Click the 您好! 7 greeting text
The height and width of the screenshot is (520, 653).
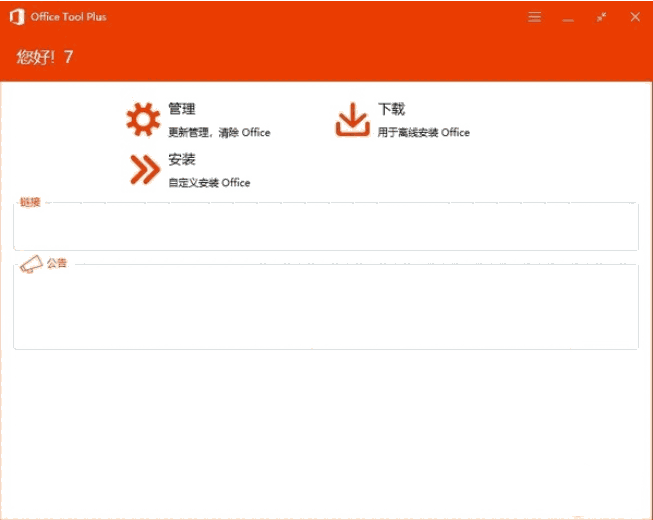coord(45,57)
